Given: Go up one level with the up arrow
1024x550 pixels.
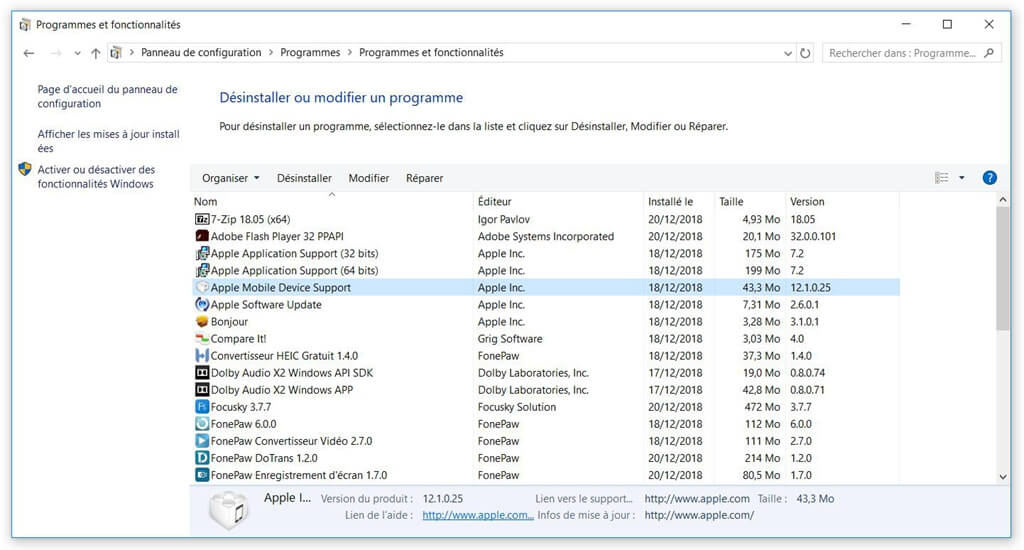Looking at the screenshot, I should pos(96,53).
